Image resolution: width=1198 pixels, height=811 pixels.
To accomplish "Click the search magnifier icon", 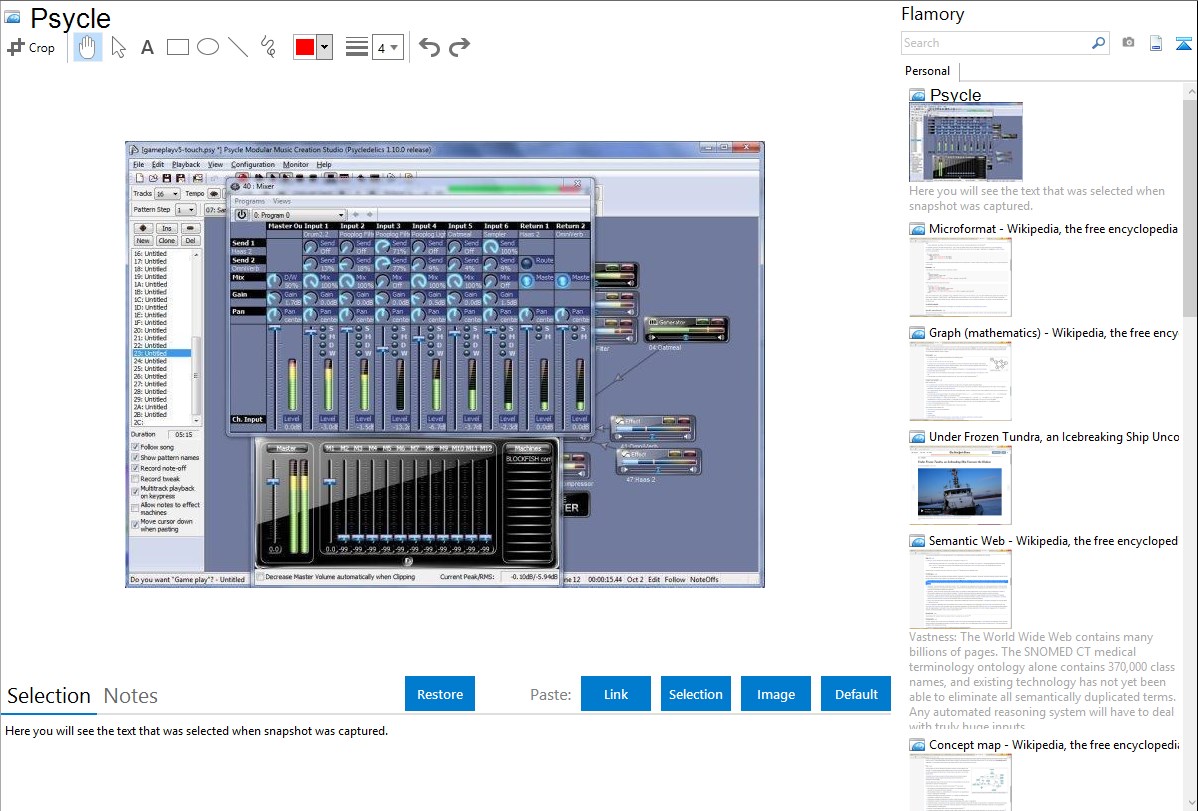I will point(1099,43).
